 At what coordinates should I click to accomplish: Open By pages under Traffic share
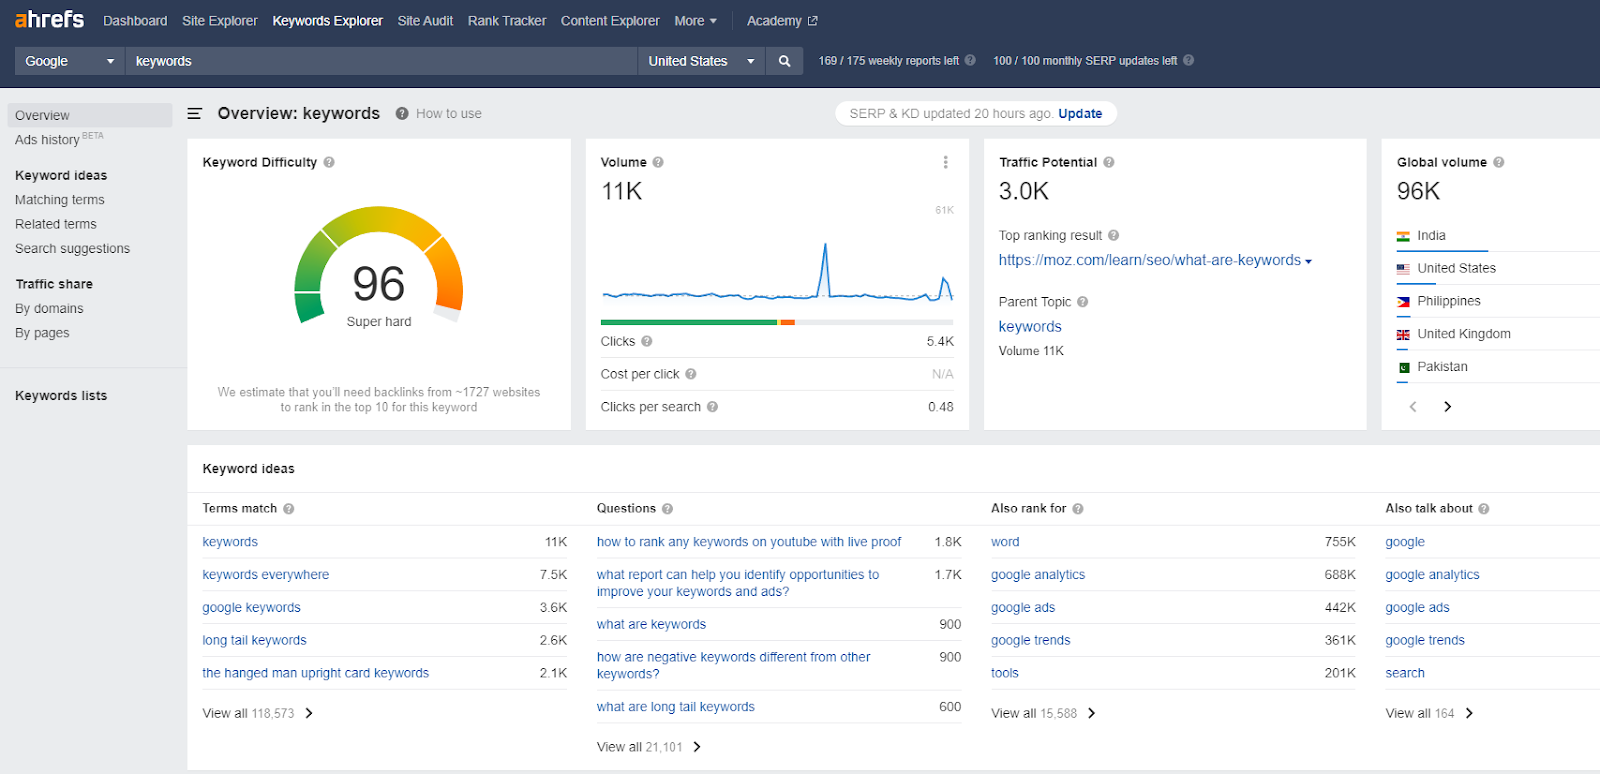[42, 333]
